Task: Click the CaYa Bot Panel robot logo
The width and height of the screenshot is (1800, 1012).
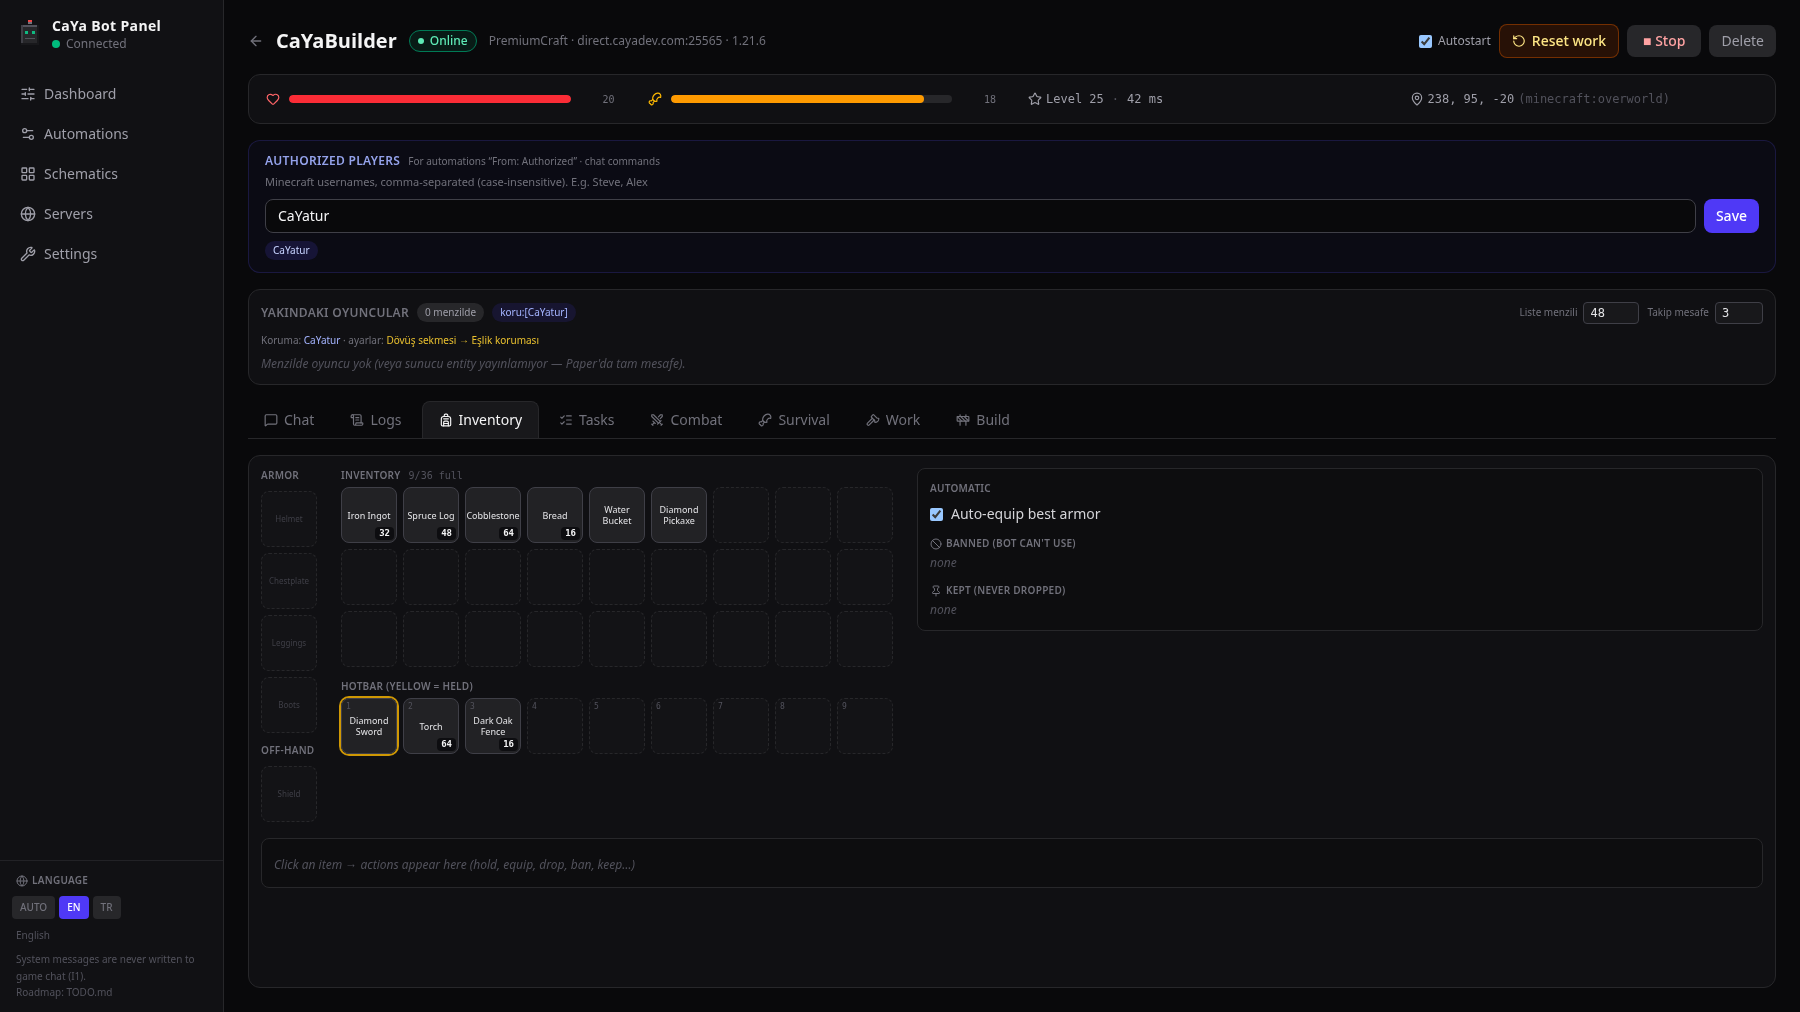Action: click(x=29, y=33)
